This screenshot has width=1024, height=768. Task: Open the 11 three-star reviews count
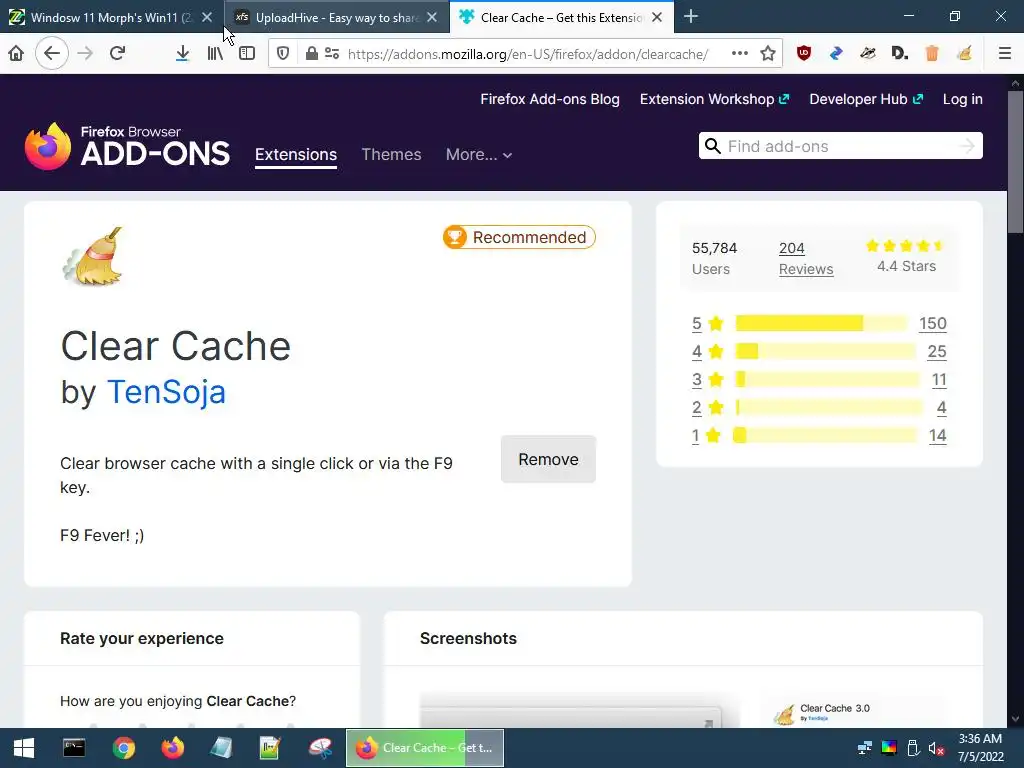[939, 379]
